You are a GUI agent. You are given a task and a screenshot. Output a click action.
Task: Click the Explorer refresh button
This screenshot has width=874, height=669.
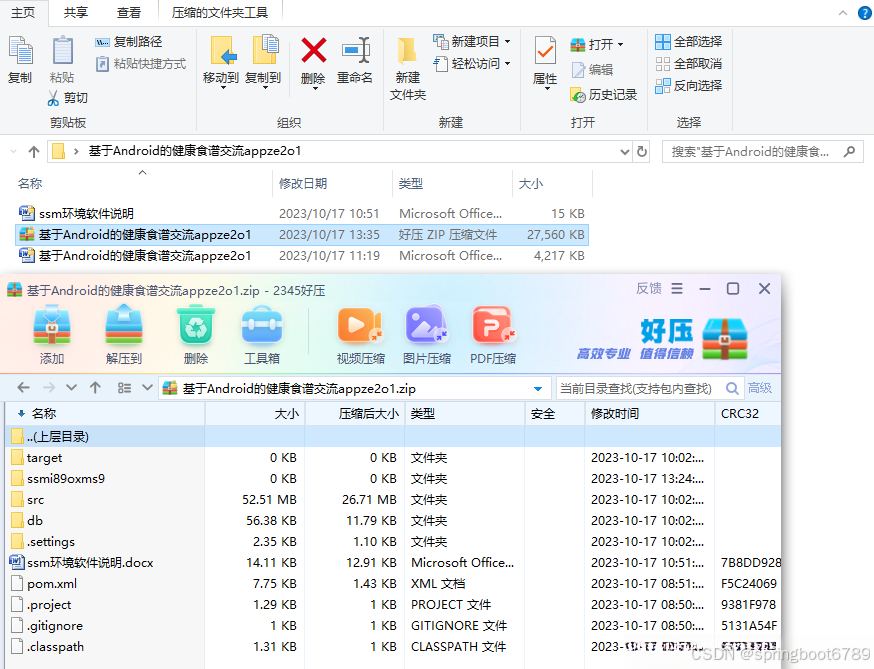tap(642, 152)
